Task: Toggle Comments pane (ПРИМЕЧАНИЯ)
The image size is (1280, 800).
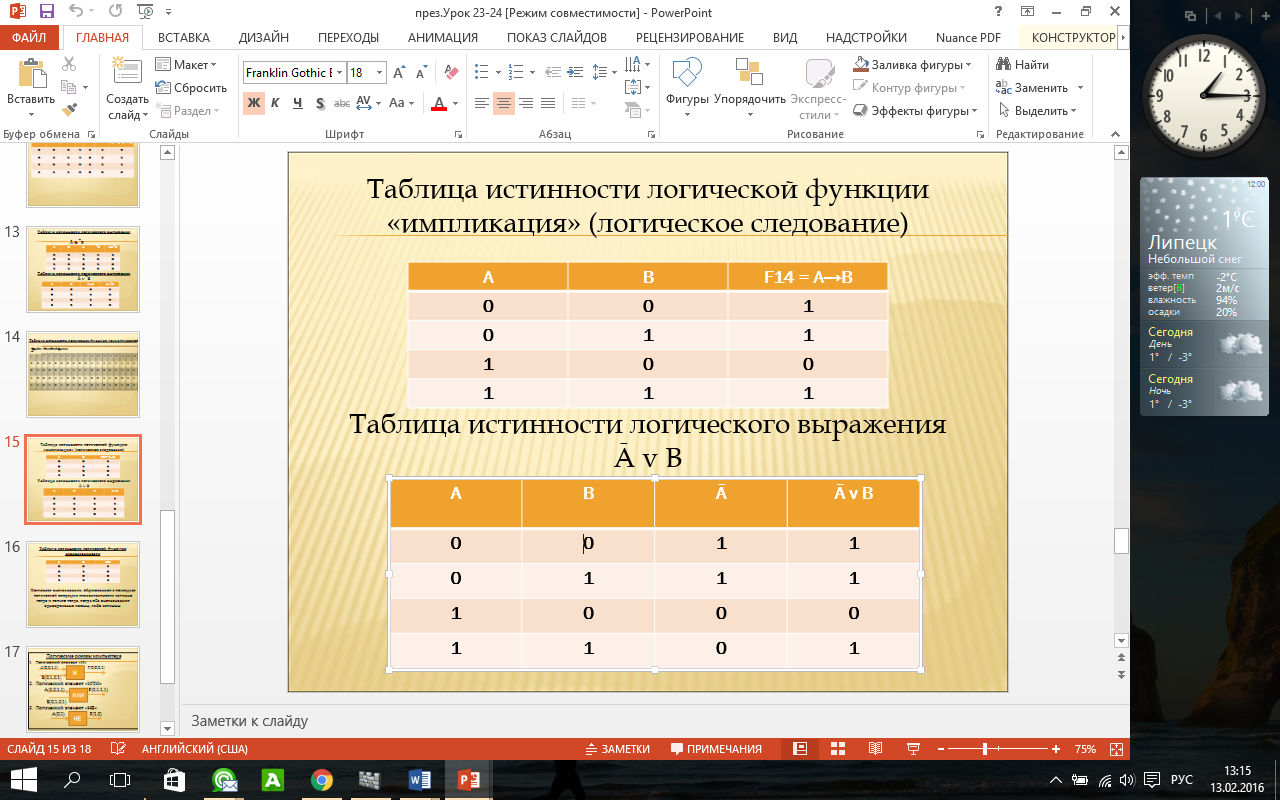Action: (x=716, y=749)
